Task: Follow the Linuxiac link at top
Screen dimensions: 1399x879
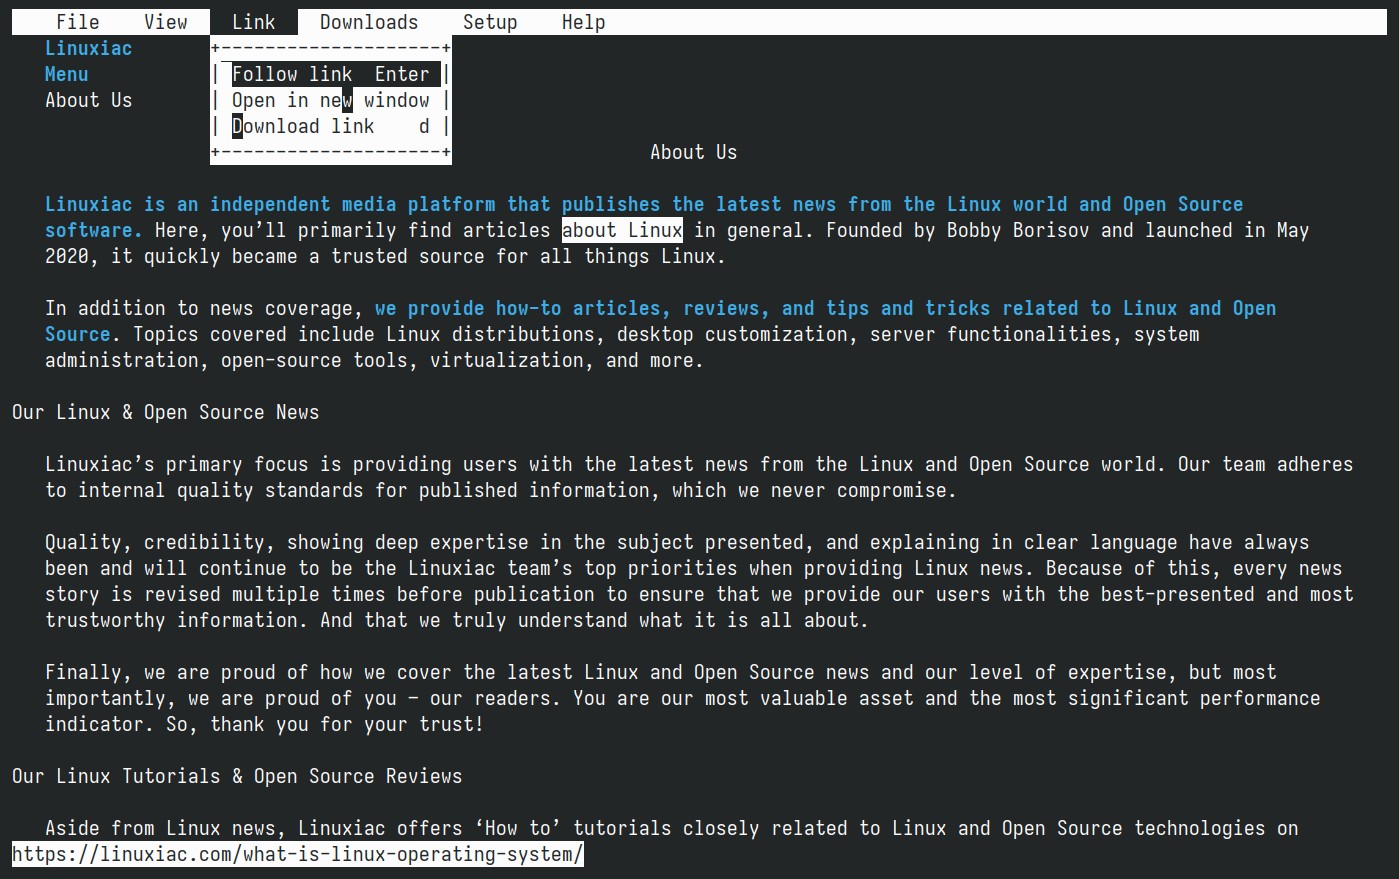Action: [x=88, y=48]
